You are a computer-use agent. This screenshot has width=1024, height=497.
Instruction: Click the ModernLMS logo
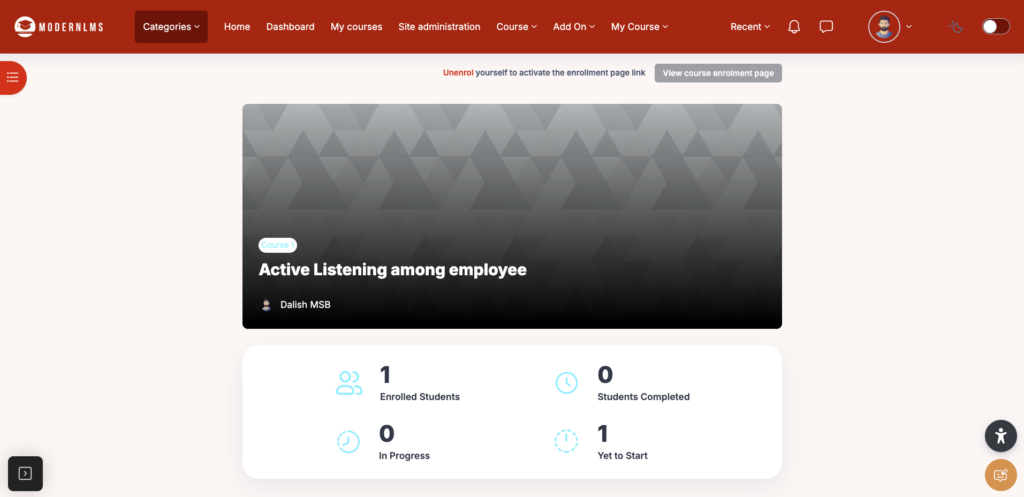click(x=59, y=27)
